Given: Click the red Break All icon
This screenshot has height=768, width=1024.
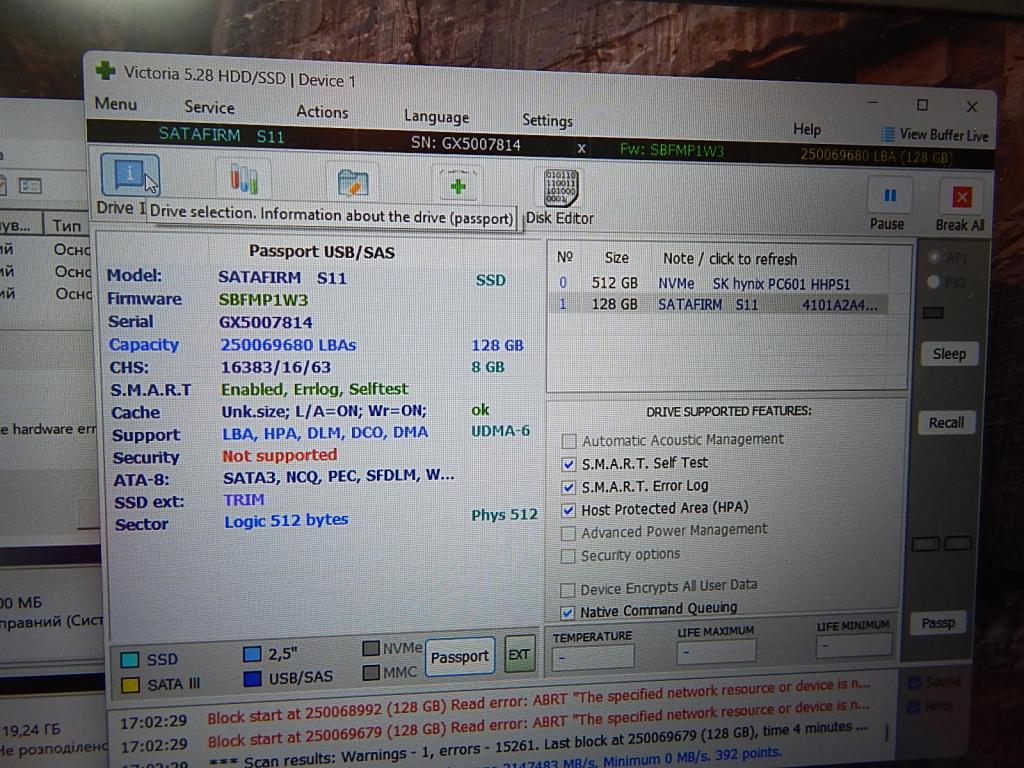Looking at the screenshot, I should pos(961,197).
